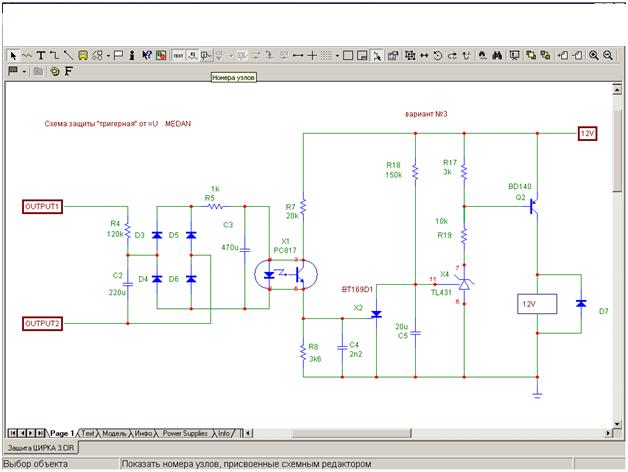Toggle the Cross-hair Cursor plus icon
The width and height of the screenshot is (628, 472).
click(312, 56)
